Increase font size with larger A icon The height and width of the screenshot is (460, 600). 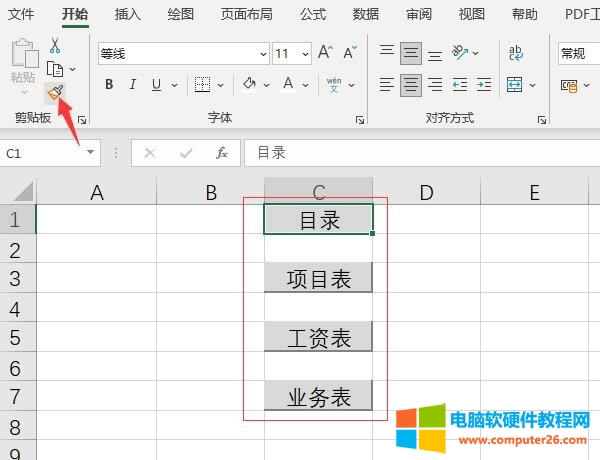tap(325, 53)
